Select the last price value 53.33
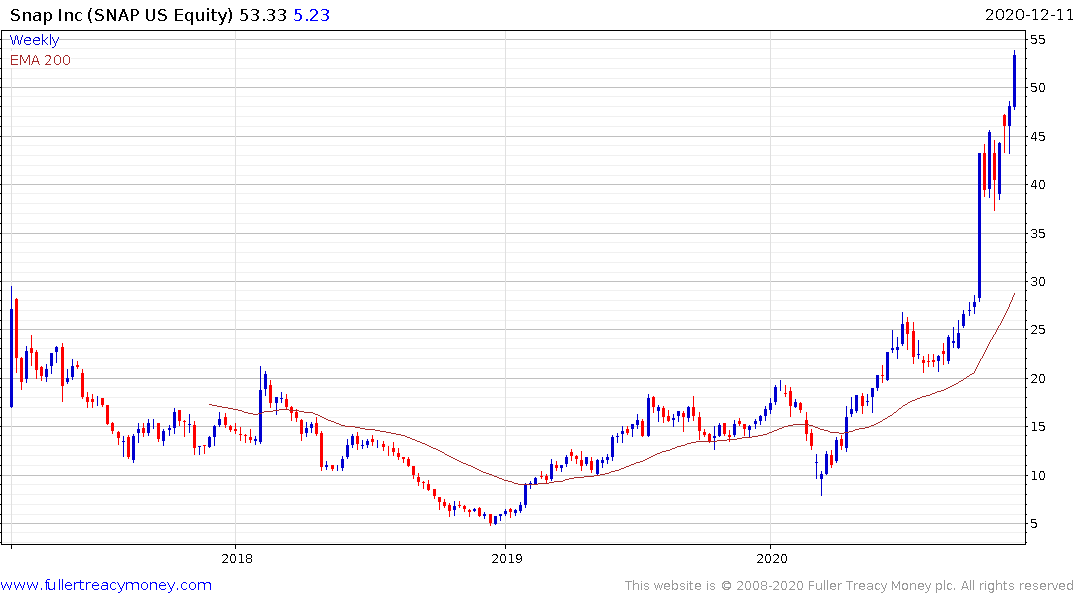 pyautogui.click(x=263, y=14)
